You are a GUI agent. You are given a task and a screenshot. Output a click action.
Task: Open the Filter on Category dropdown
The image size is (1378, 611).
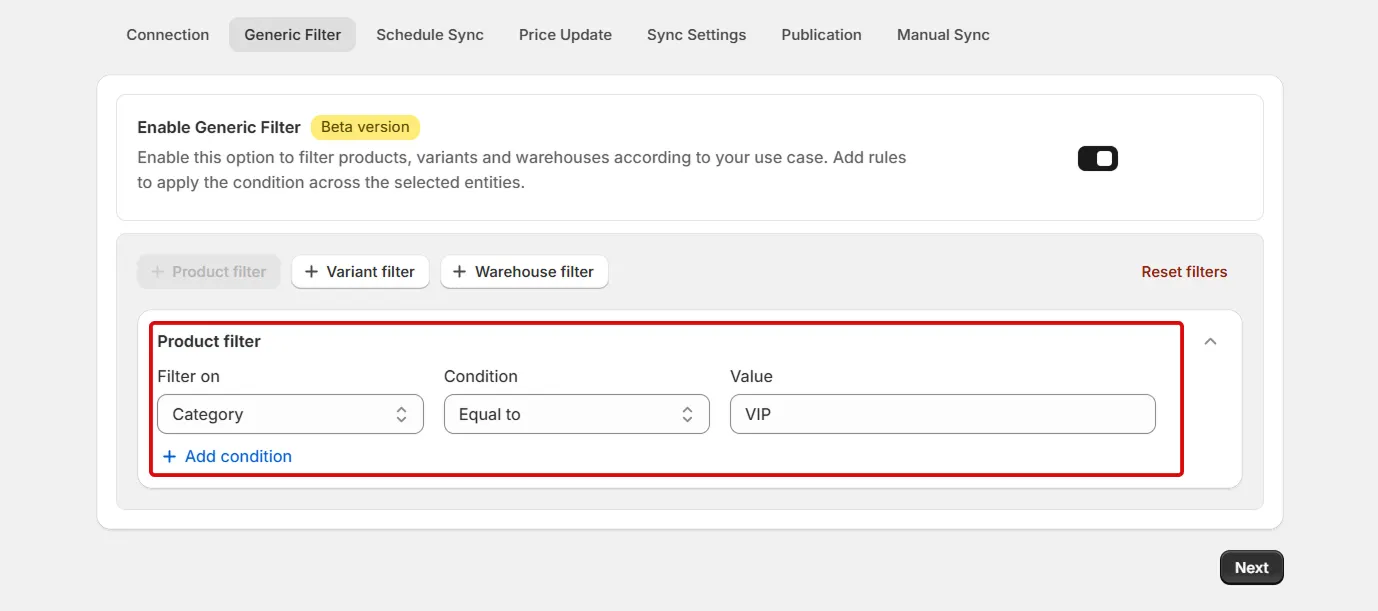pos(290,414)
